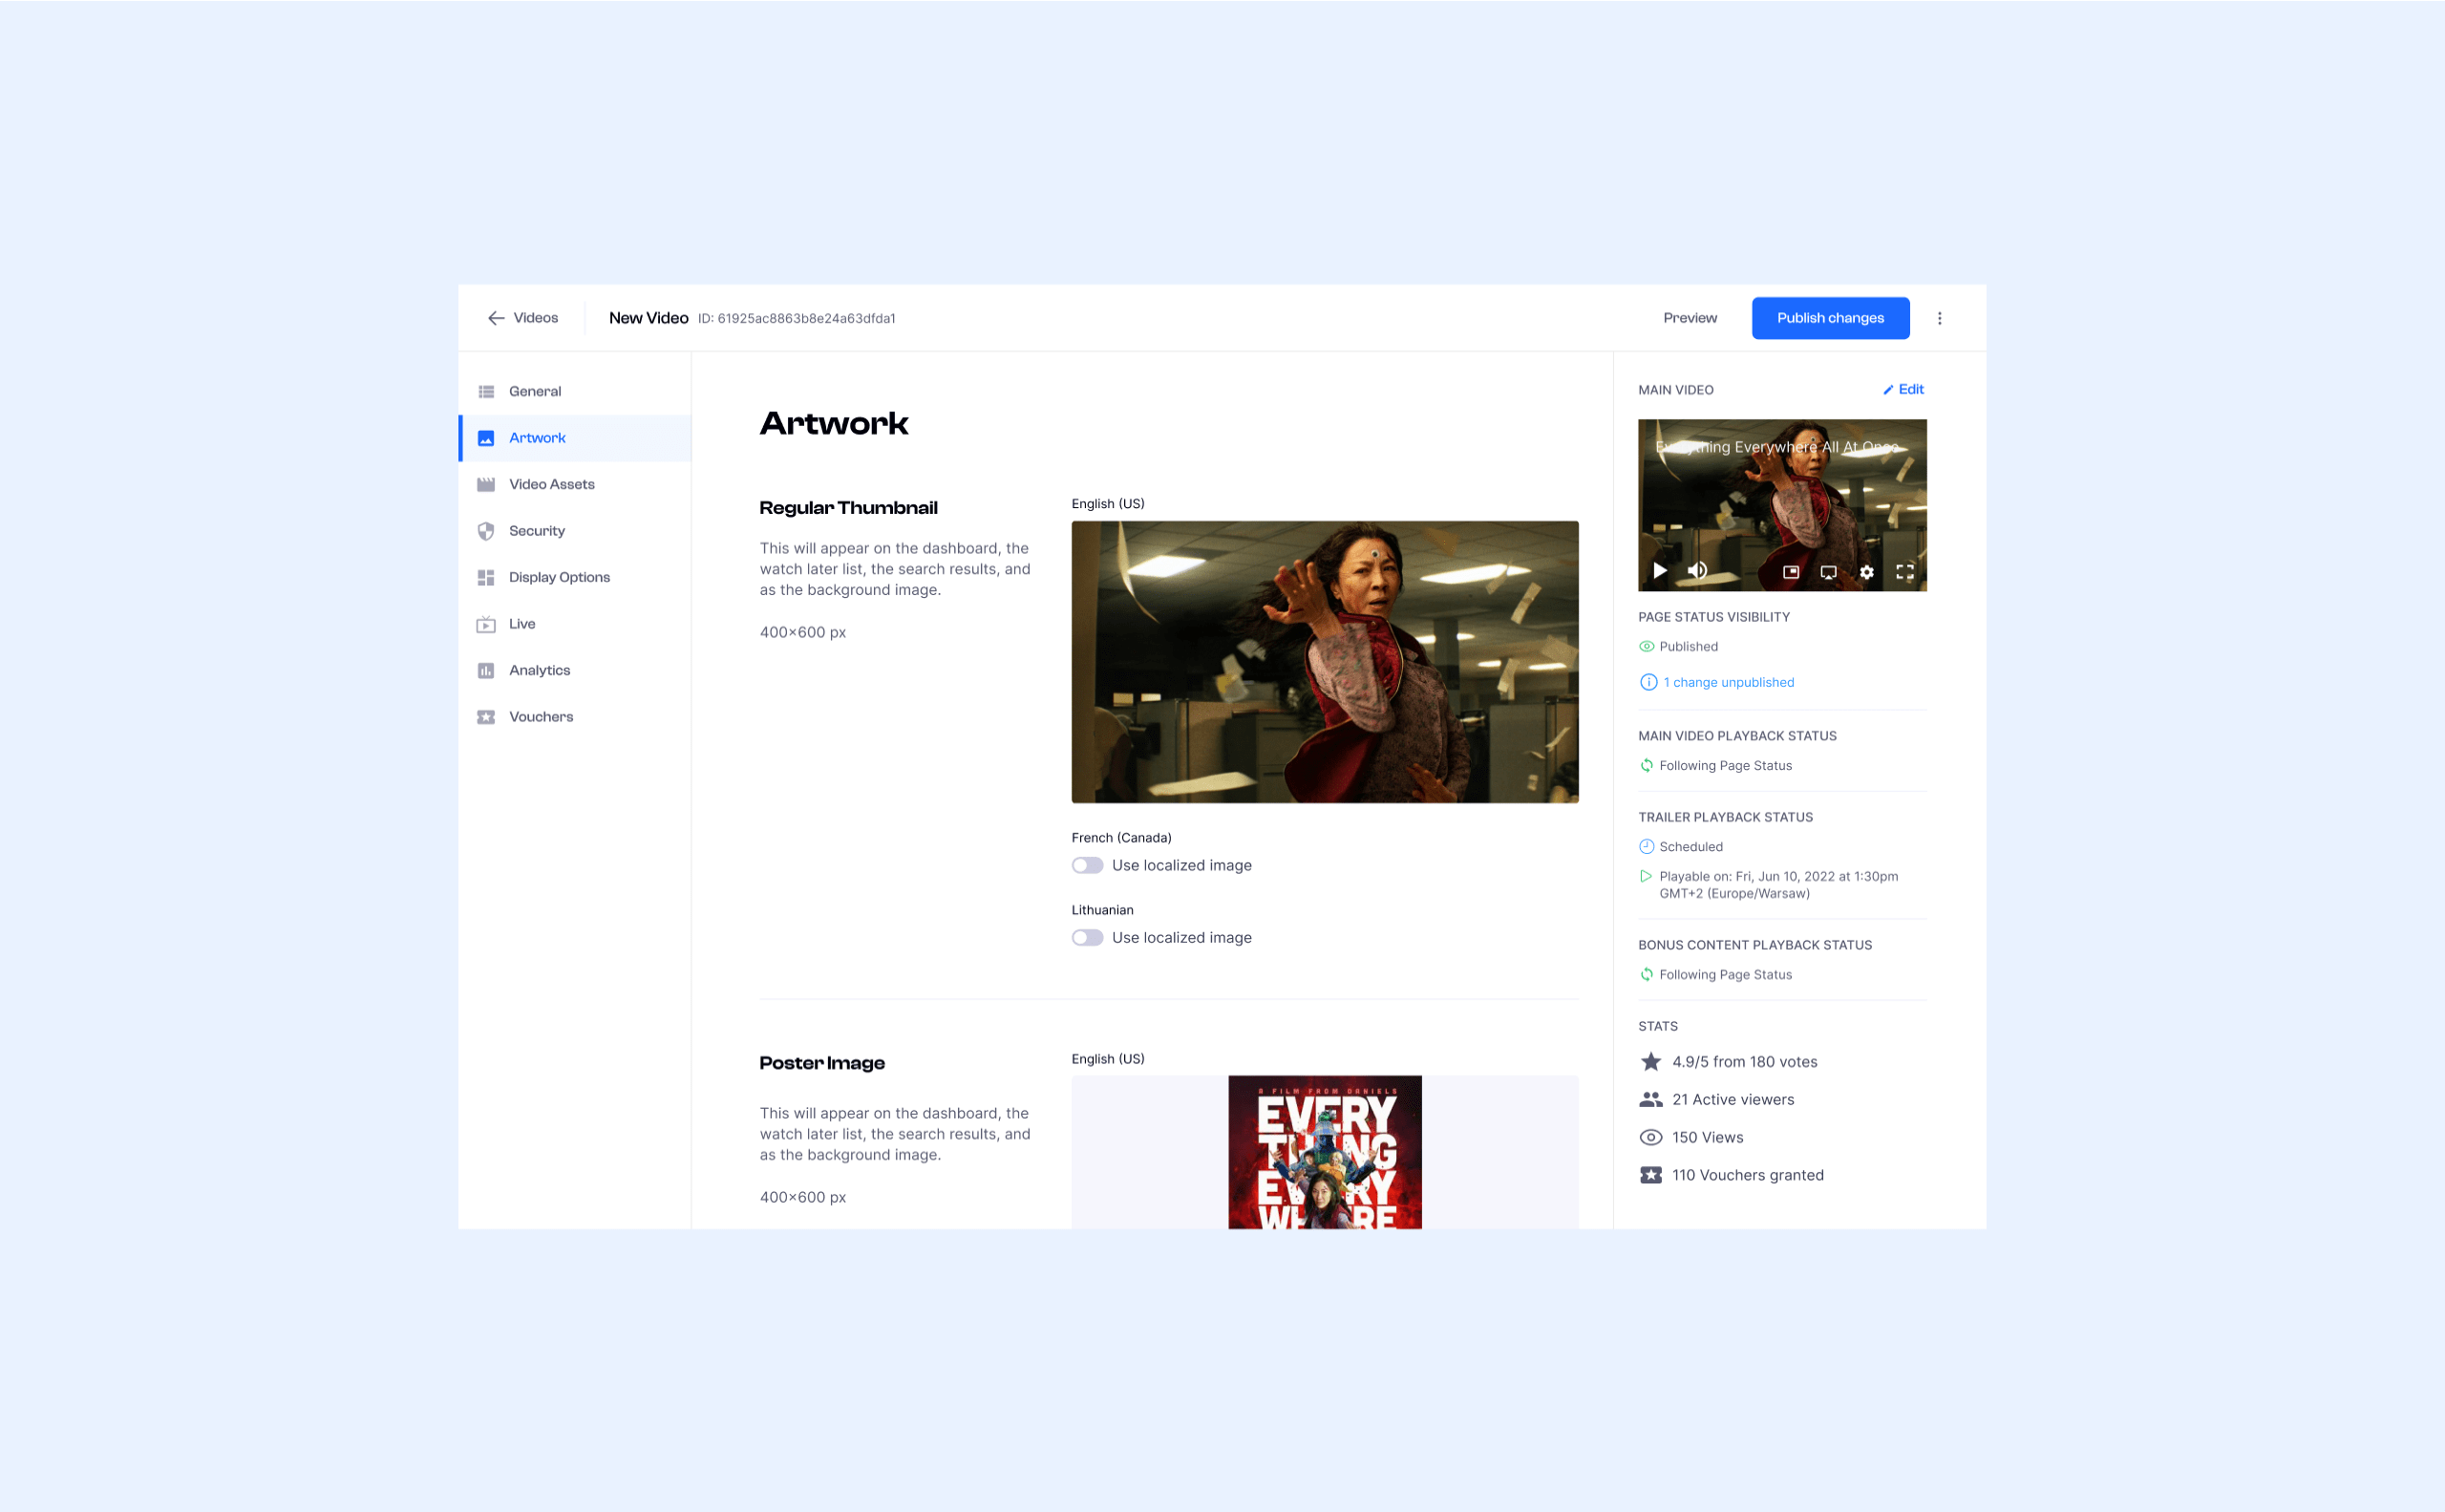
Task: Click the Scheduled clock icon
Action: [1646, 846]
